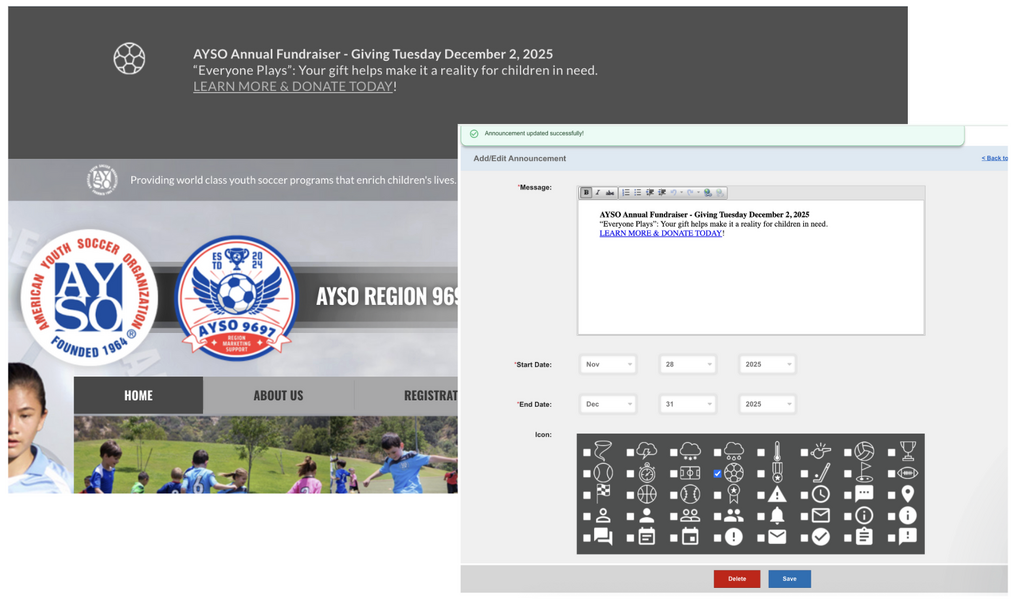Go to the HOME navigation tab
Viewport: 1024px width, 607px height.
coord(138,396)
